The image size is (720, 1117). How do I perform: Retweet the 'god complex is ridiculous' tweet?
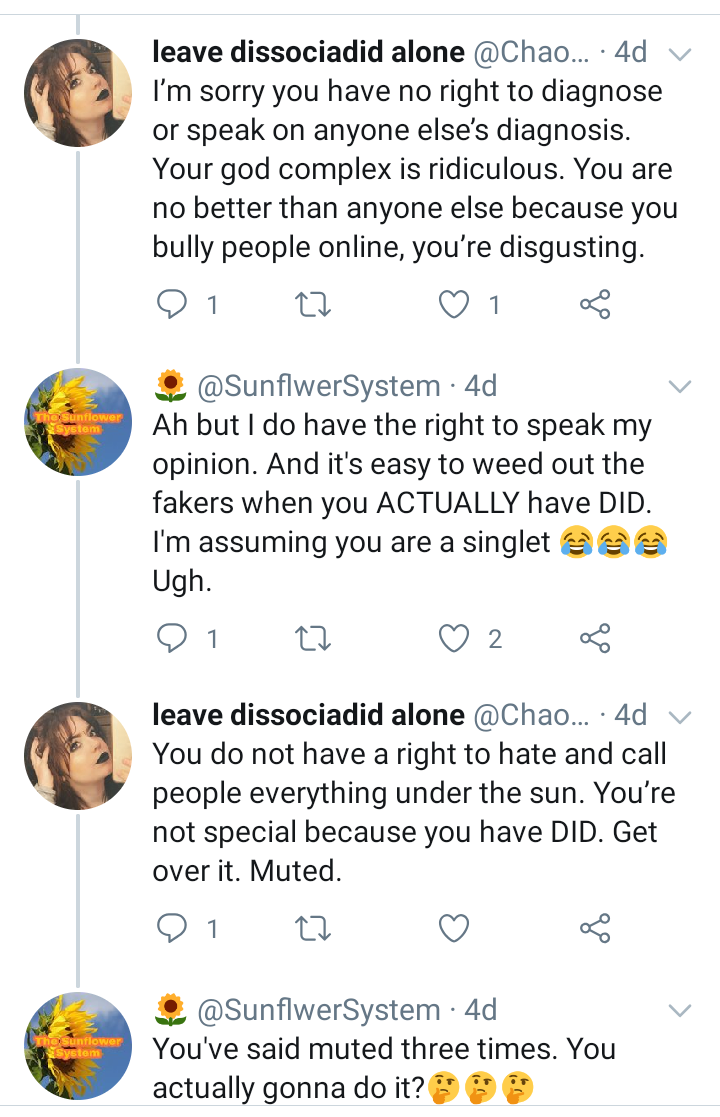pos(314,304)
